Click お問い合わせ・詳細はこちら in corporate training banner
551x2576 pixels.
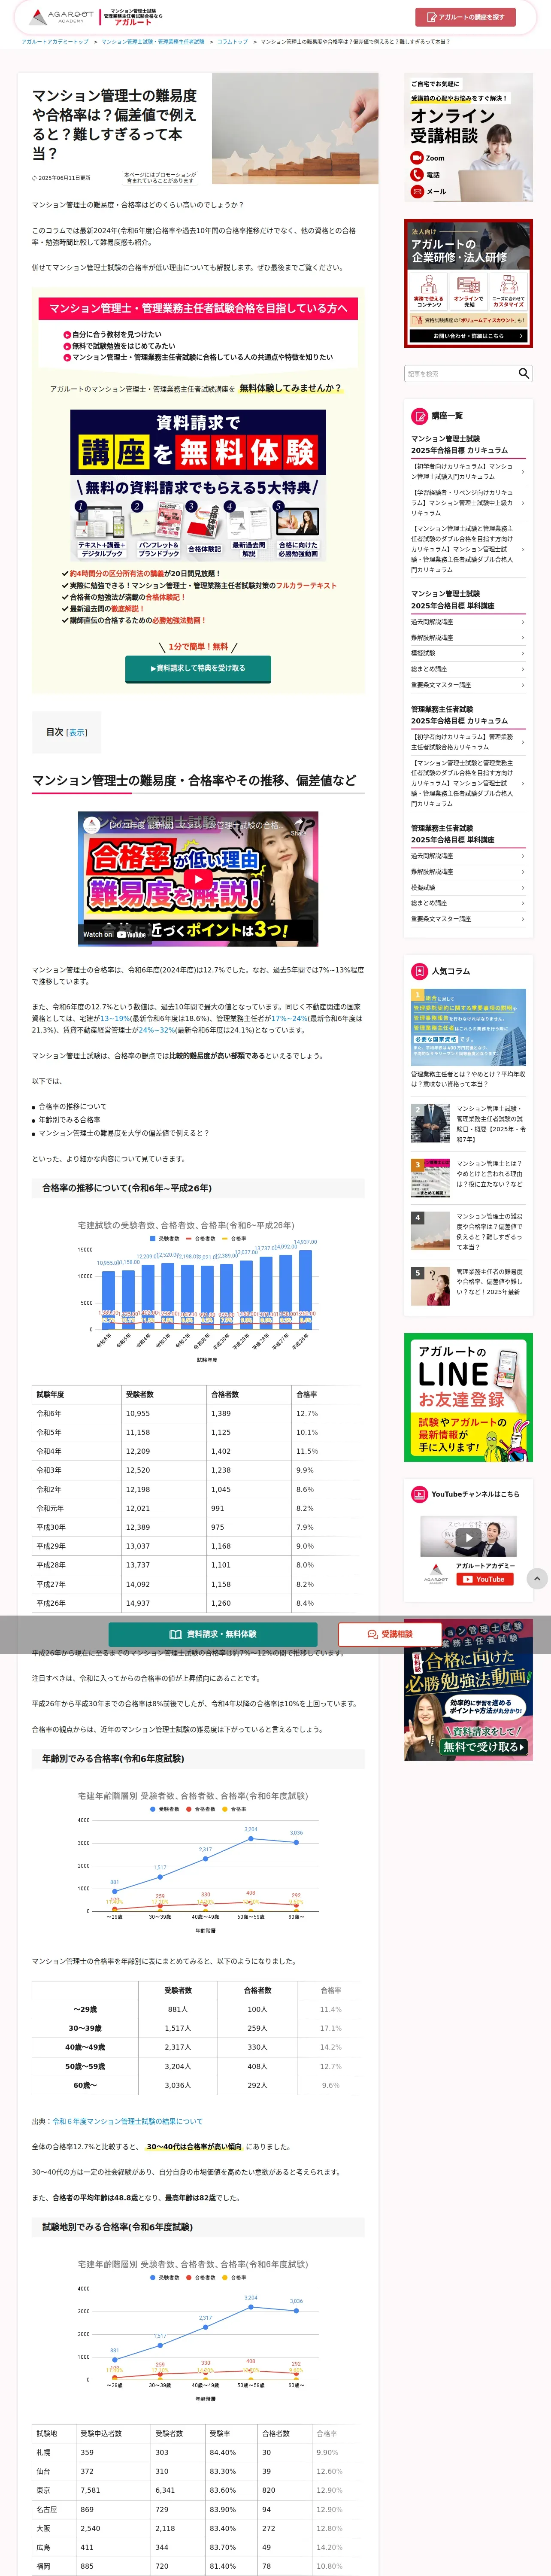[468, 336]
